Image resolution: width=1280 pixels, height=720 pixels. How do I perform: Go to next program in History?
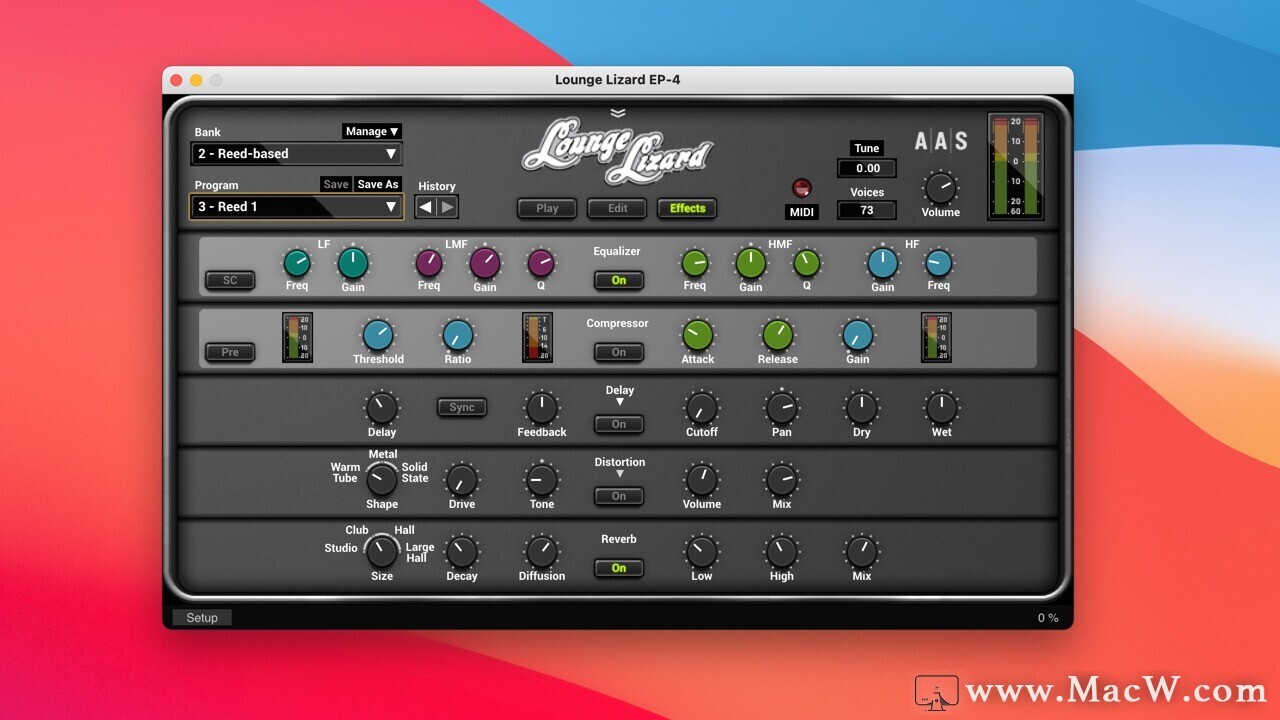coord(447,207)
